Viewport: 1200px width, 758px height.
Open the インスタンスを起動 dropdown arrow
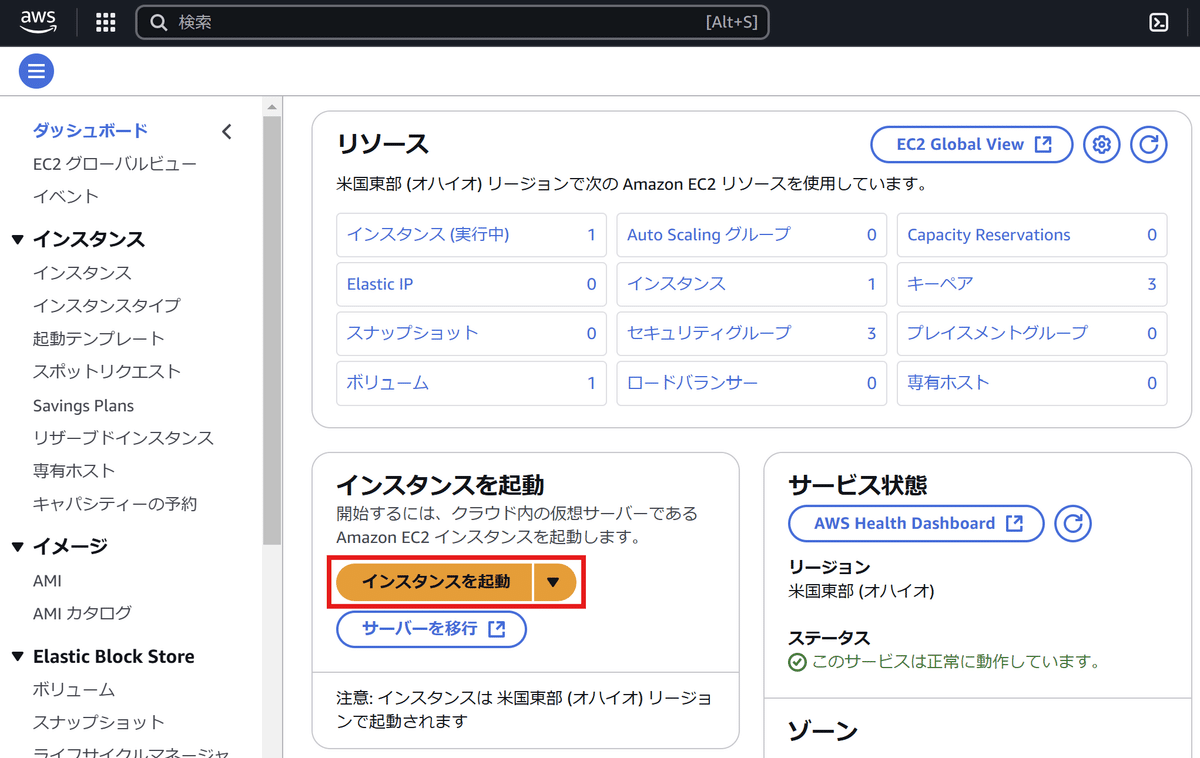click(556, 581)
